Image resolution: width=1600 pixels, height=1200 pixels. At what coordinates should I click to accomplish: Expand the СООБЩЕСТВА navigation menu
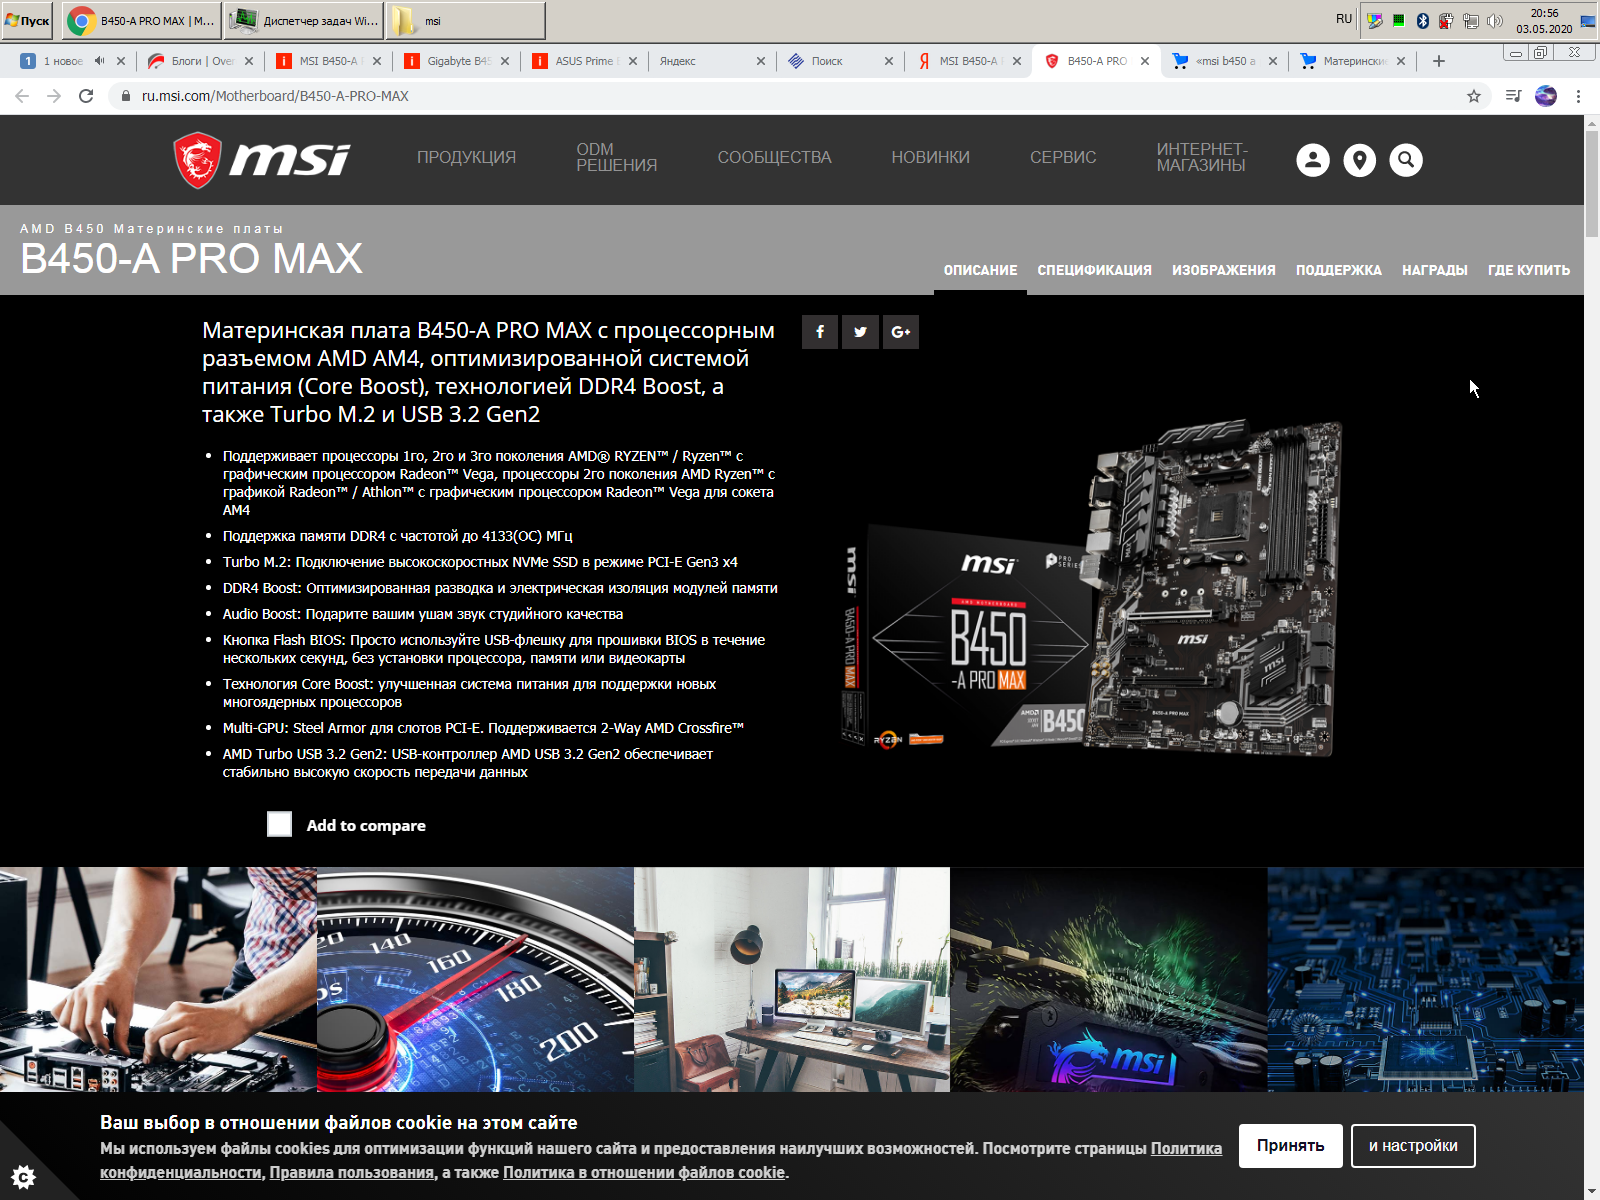point(774,158)
